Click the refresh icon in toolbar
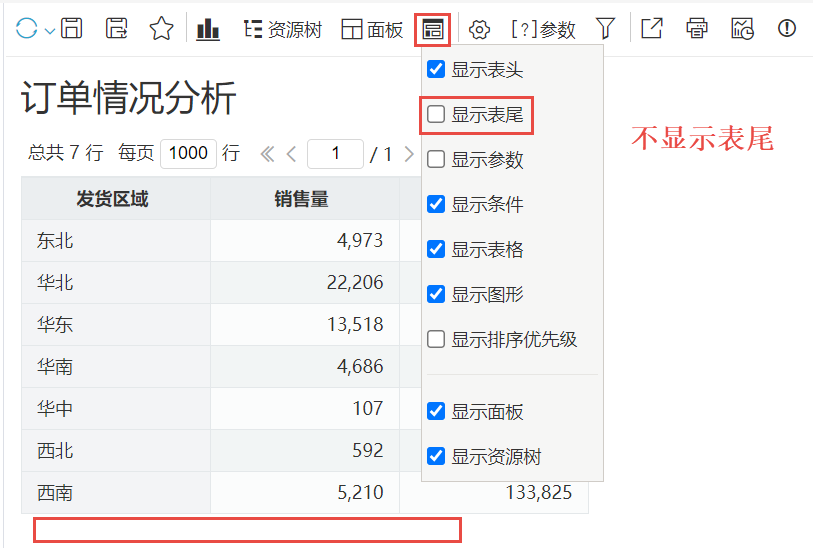813x548 pixels. tap(26, 29)
